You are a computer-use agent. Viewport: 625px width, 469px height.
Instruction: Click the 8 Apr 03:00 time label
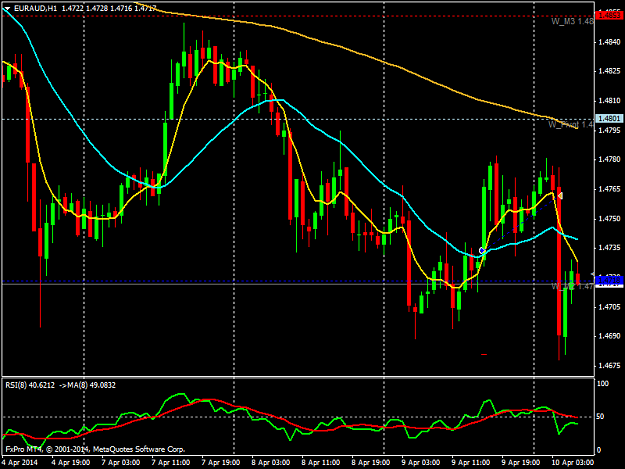tap(271, 463)
